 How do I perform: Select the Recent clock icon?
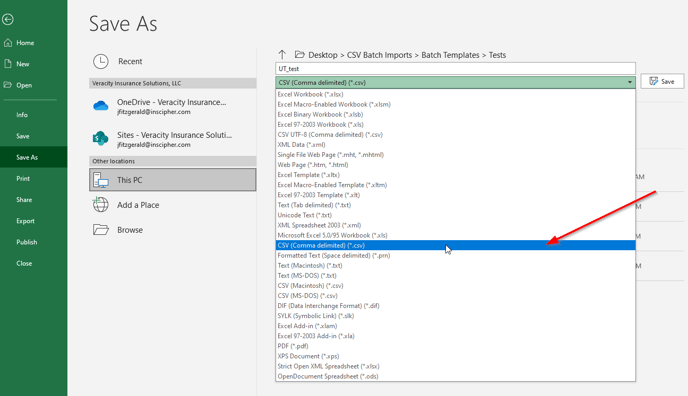tap(101, 61)
